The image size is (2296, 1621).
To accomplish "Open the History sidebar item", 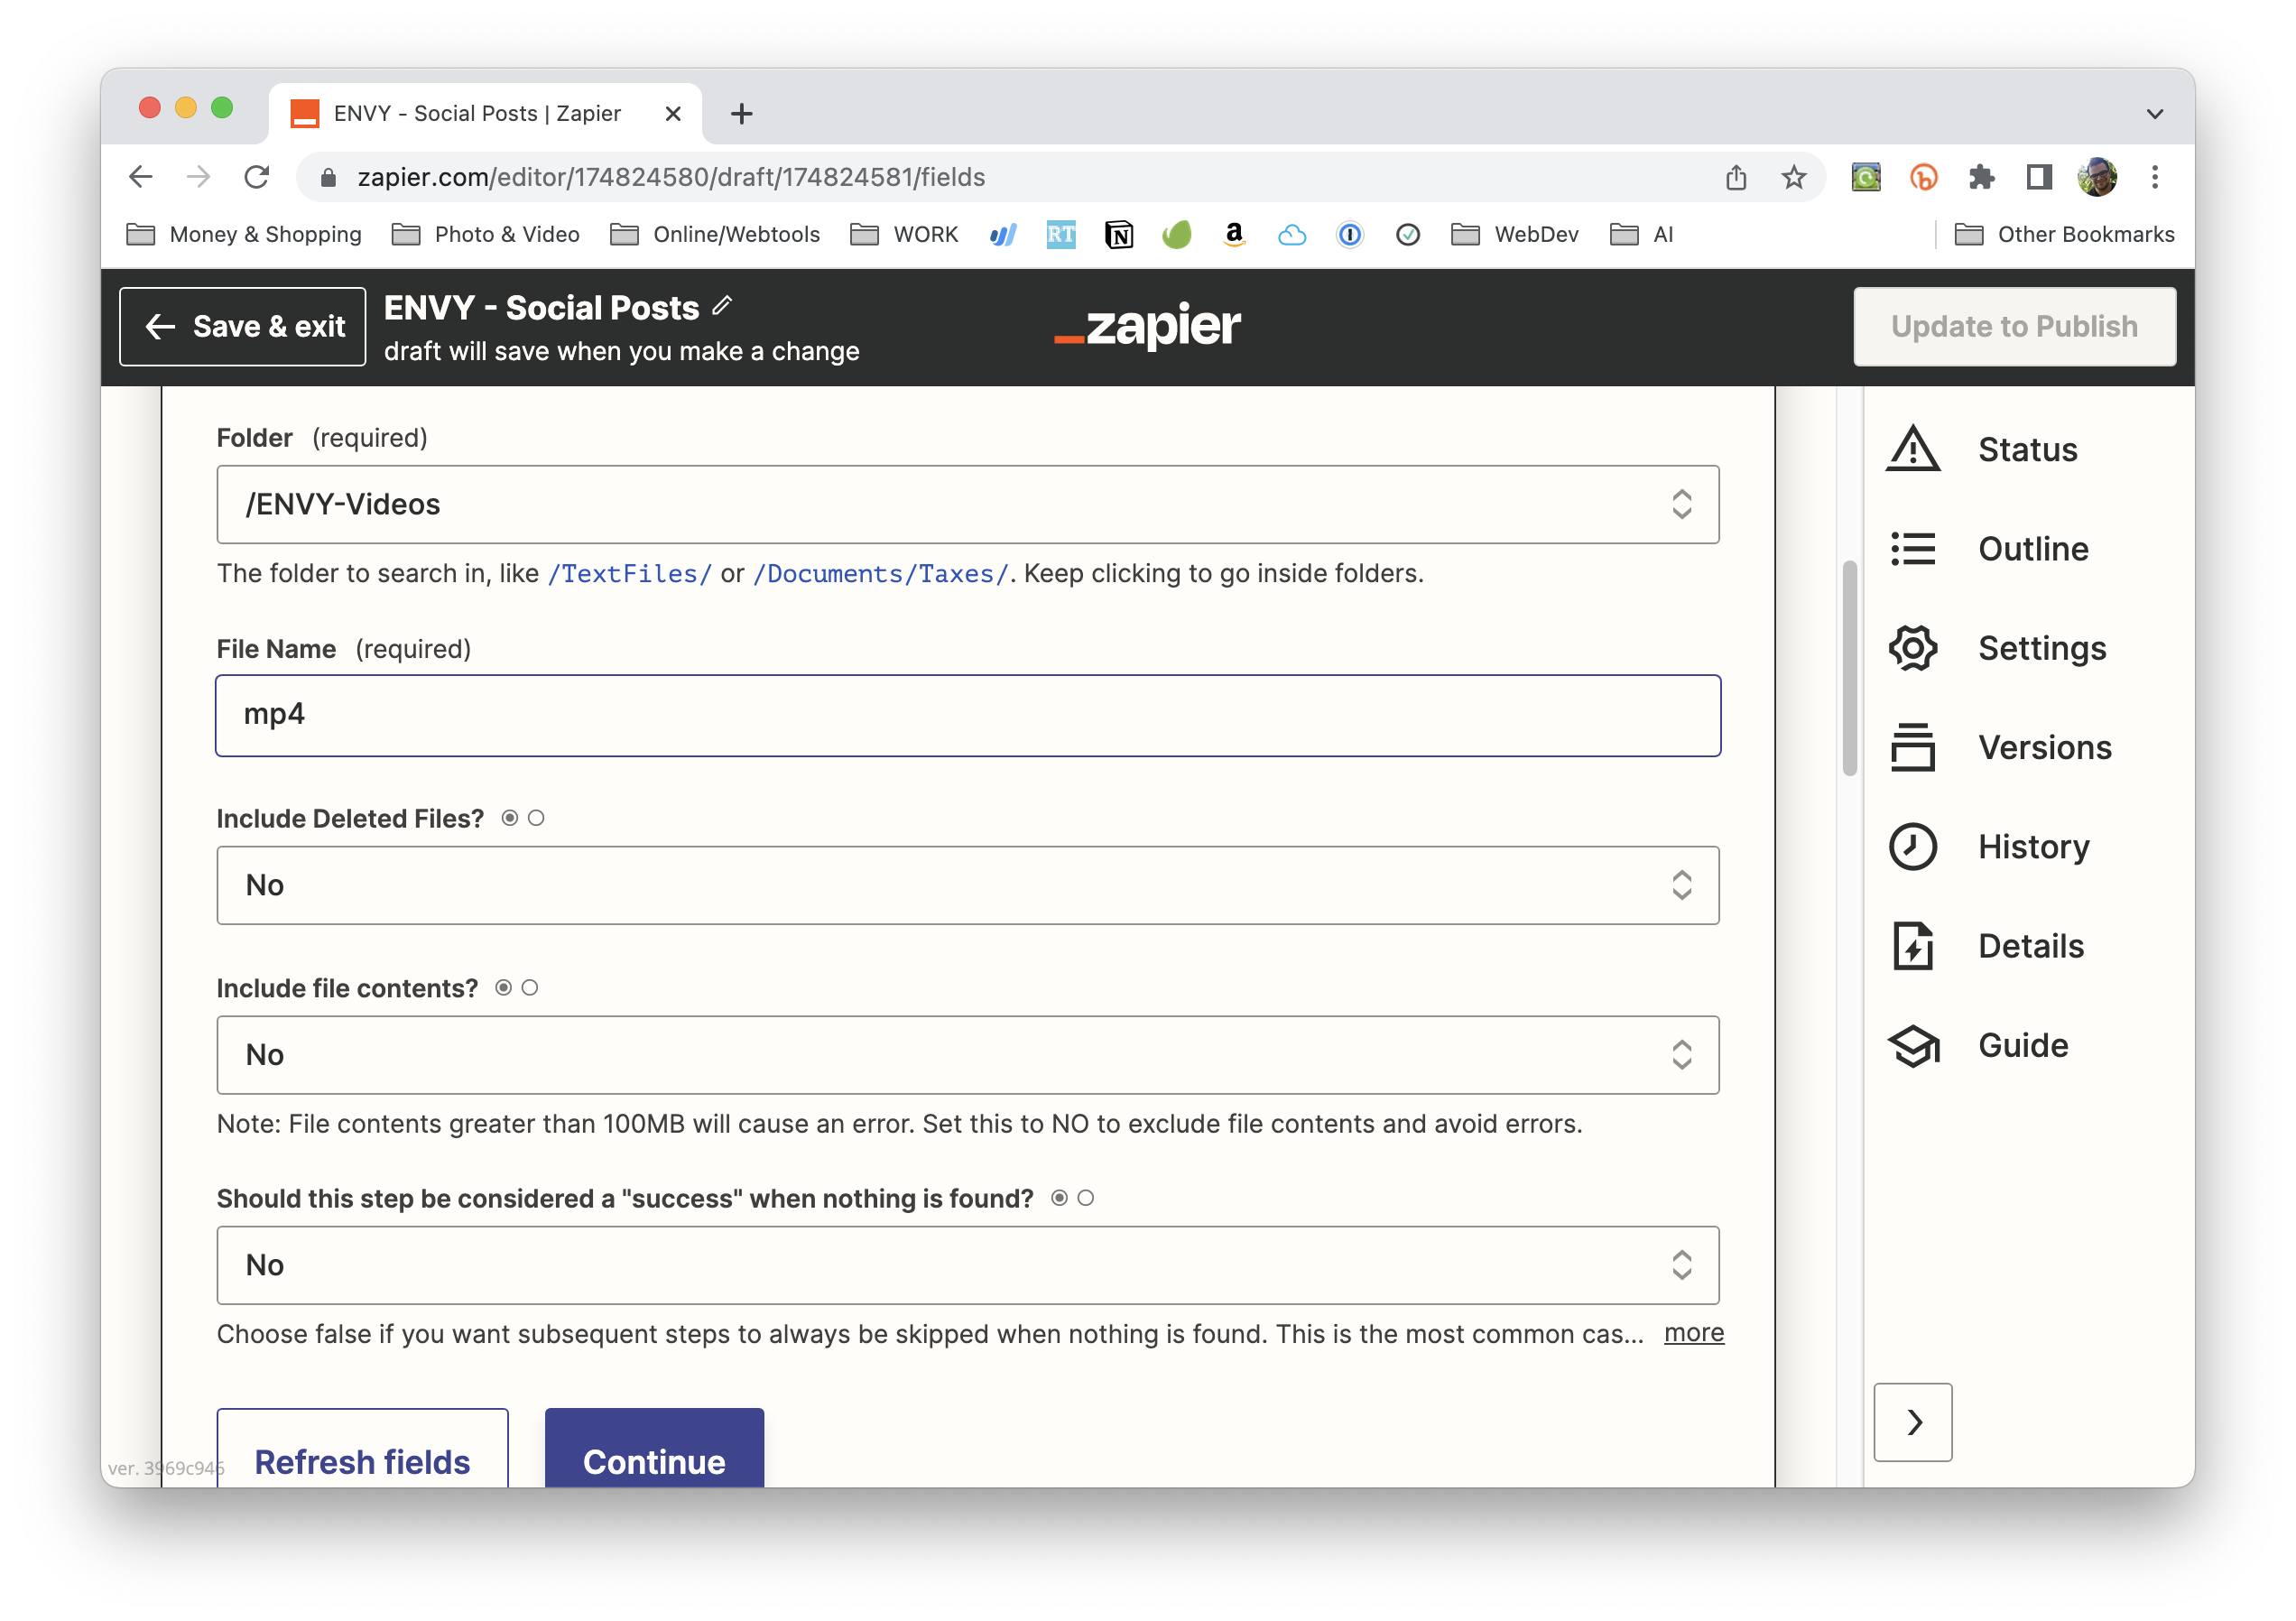I will click(1989, 847).
